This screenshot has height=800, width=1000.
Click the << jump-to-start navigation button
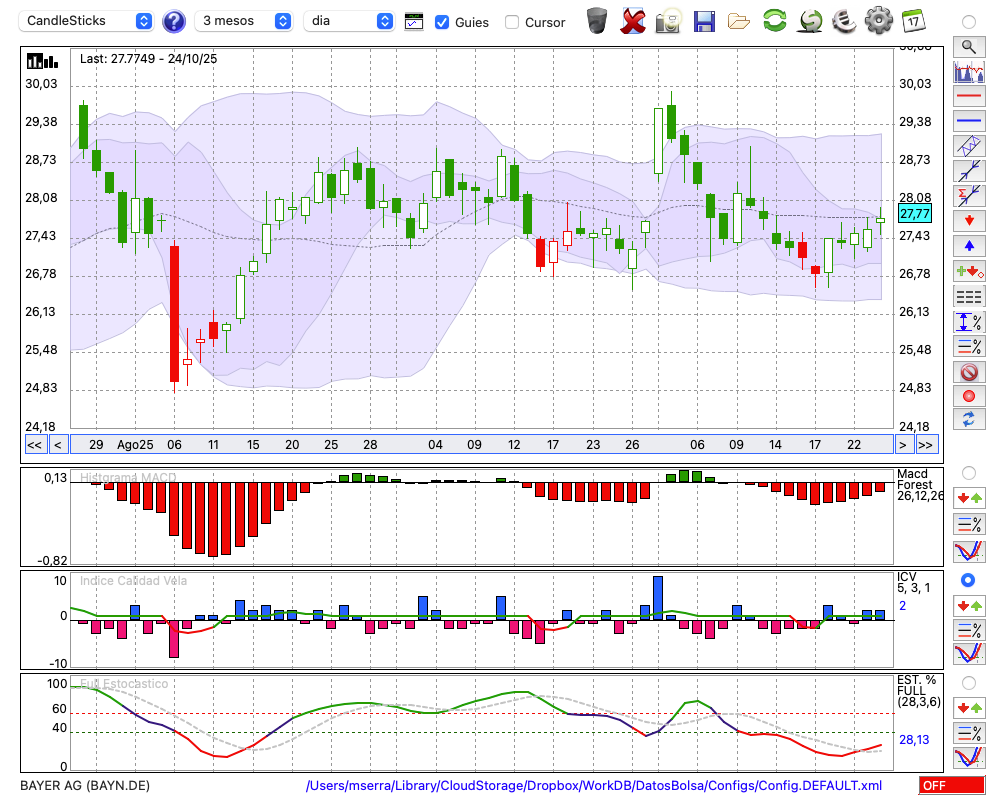pos(34,445)
